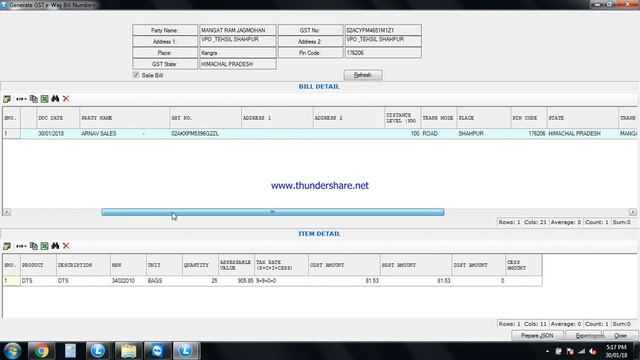Click binoculars find icon in Item Detail toolbar
The width and height of the screenshot is (640, 360).
pyautogui.click(x=55, y=246)
